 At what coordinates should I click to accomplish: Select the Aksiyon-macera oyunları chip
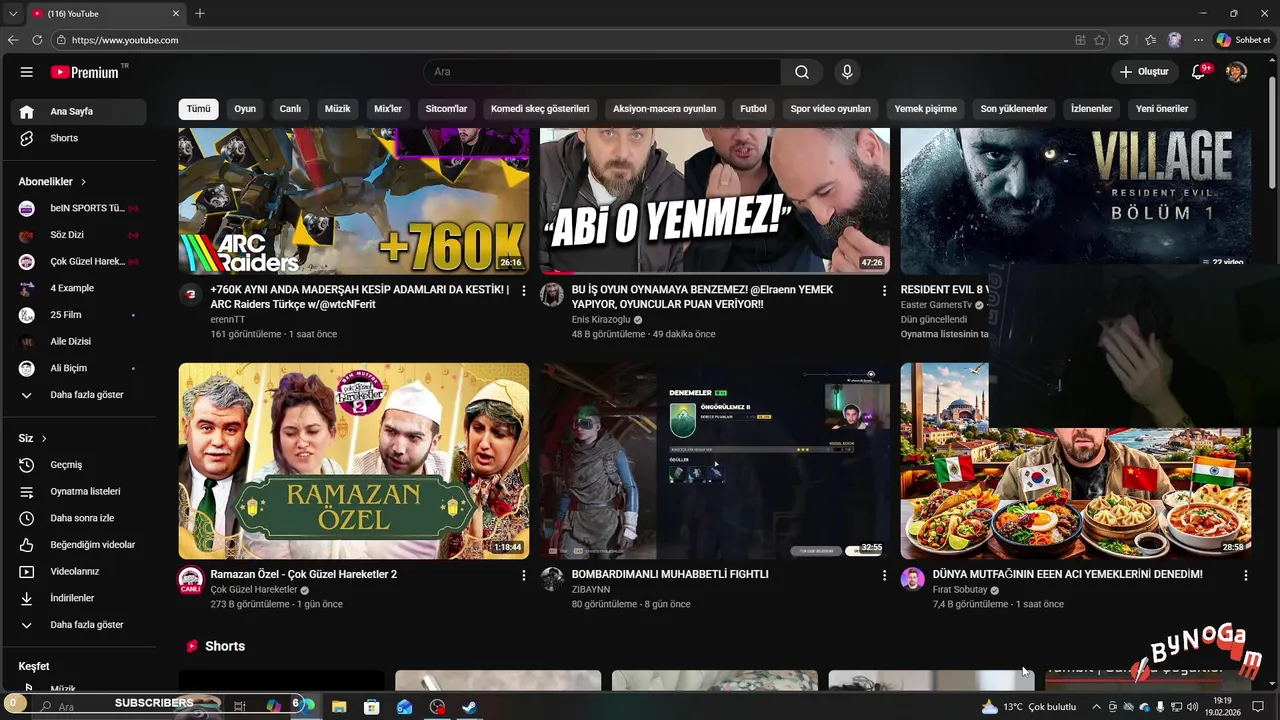pyautogui.click(x=665, y=109)
